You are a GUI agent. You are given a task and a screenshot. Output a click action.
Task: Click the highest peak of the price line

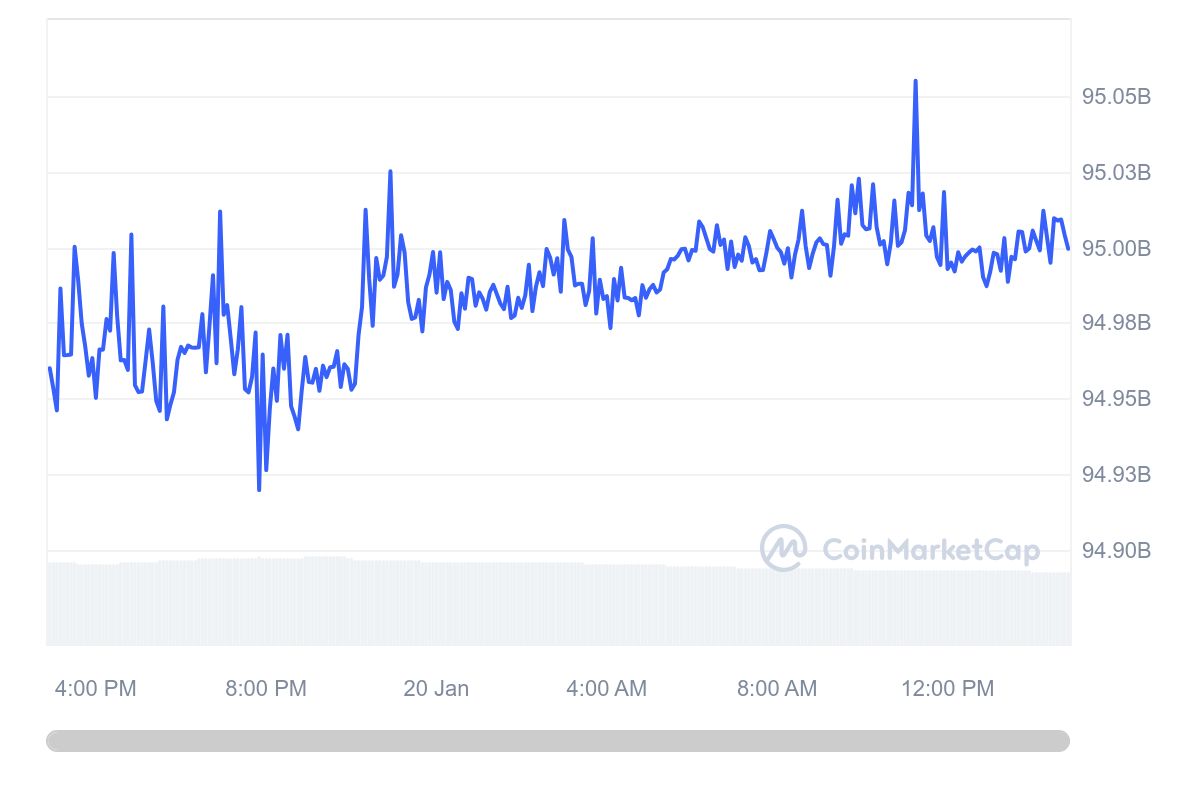[x=915, y=81]
